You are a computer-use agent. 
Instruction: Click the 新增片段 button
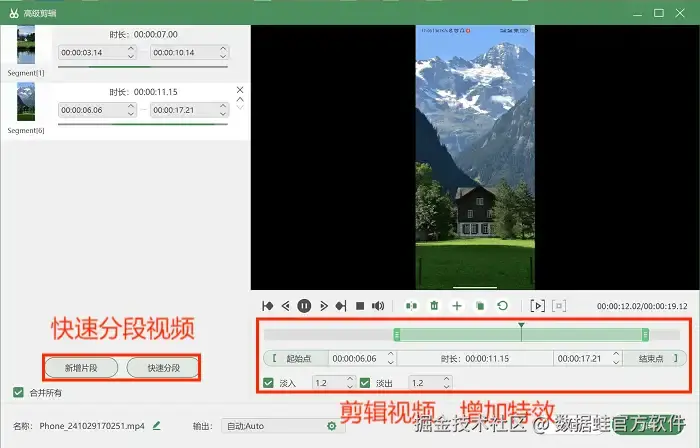point(81,368)
